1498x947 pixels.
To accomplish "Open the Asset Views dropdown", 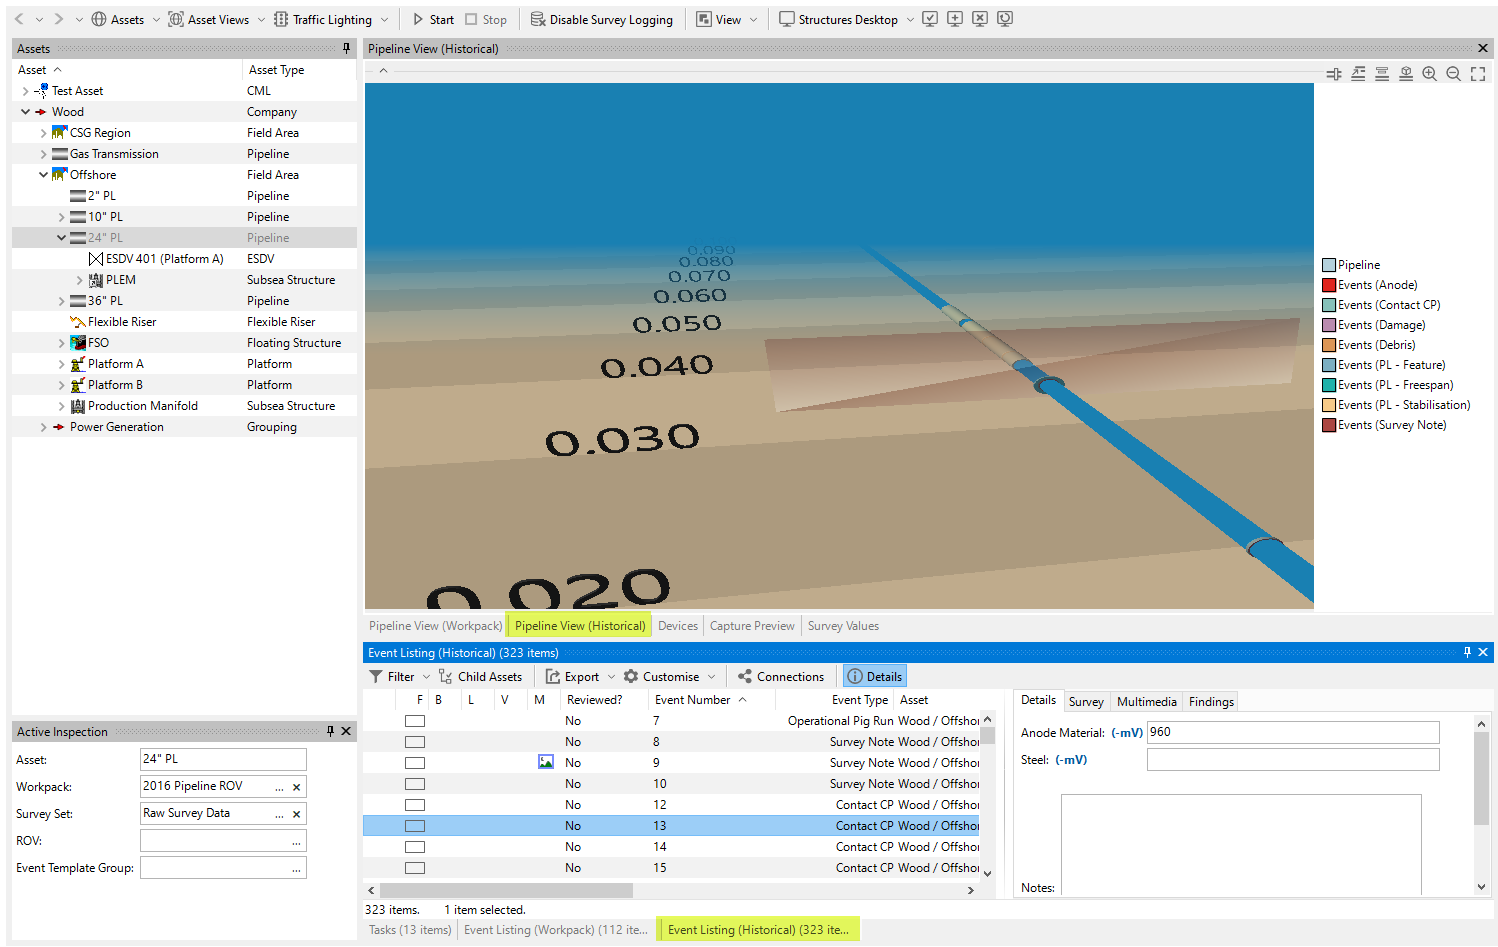I will tap(261, 20).
